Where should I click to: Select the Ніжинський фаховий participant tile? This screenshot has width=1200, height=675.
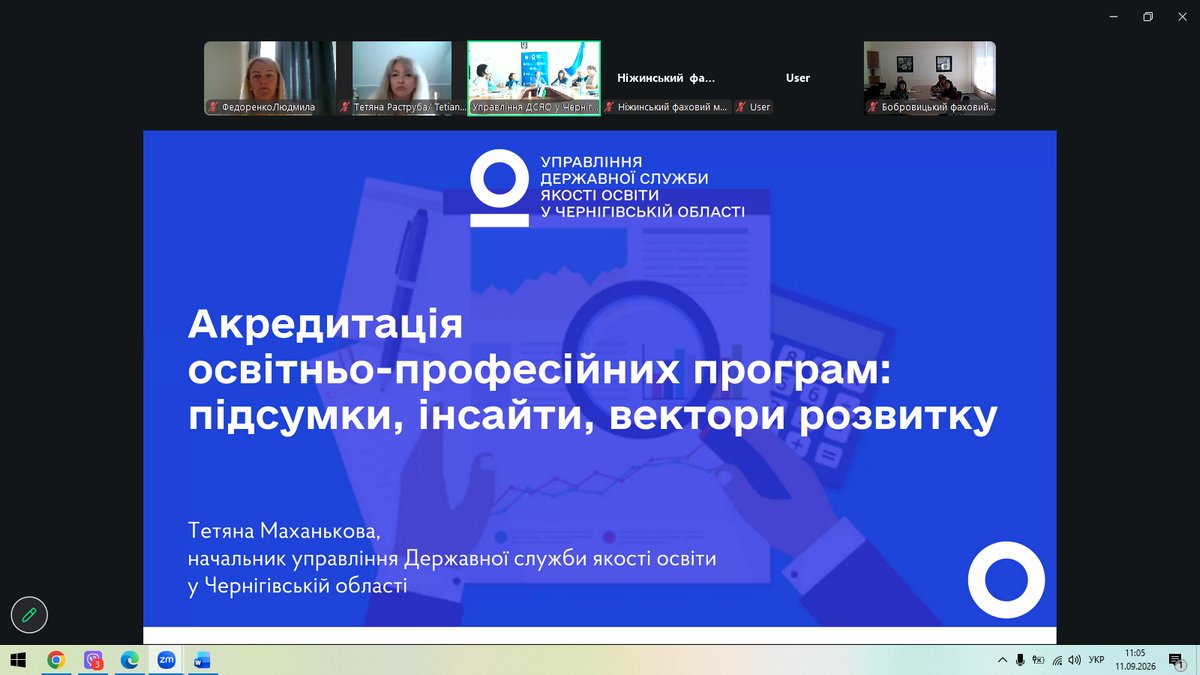click(666, 78)
